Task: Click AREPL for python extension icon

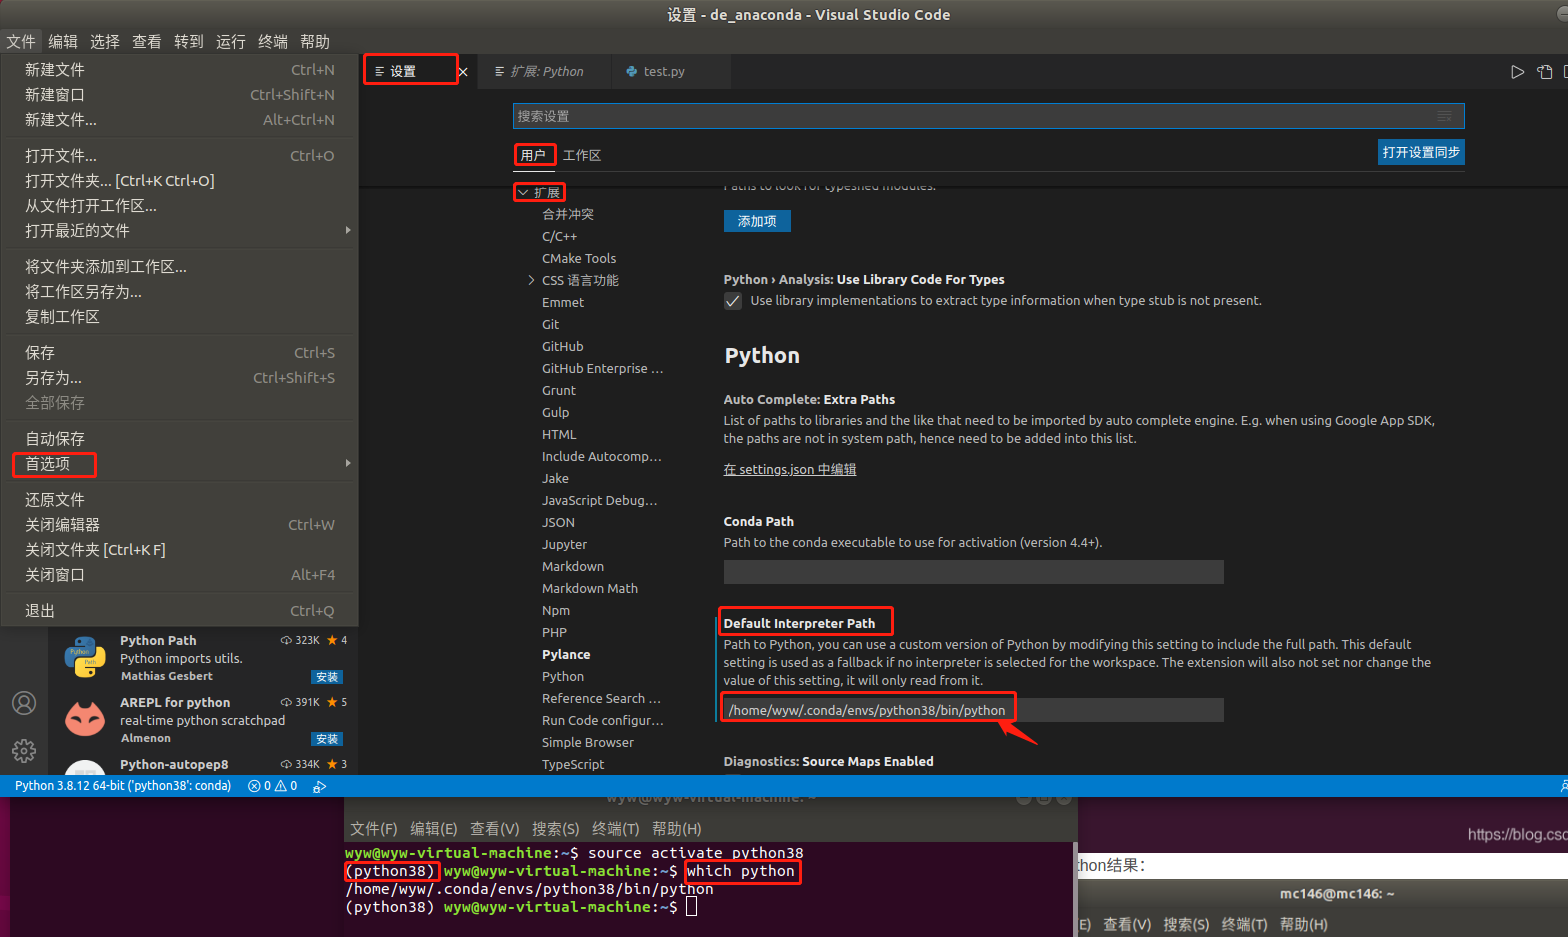Action: click(x=85, y=720)
